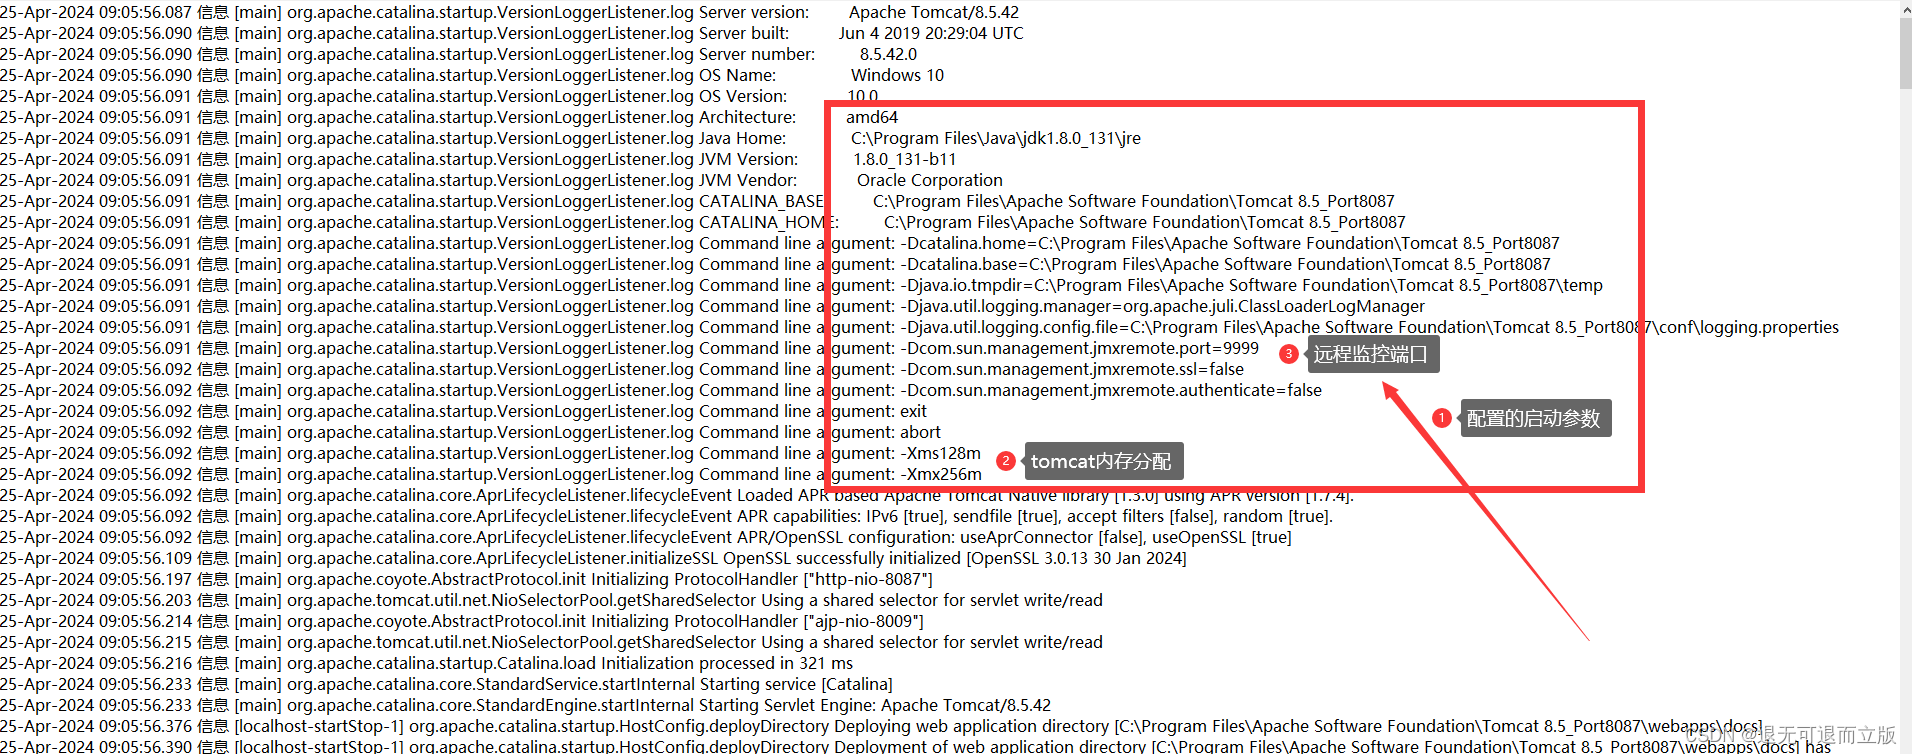Click the 'Architecture:' label text

click(748, 117)
